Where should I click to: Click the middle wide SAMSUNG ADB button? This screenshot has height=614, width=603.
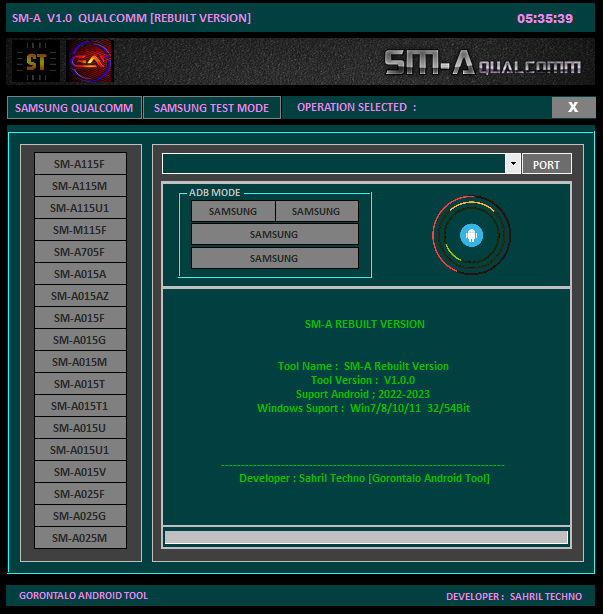(x=274, y=234)
